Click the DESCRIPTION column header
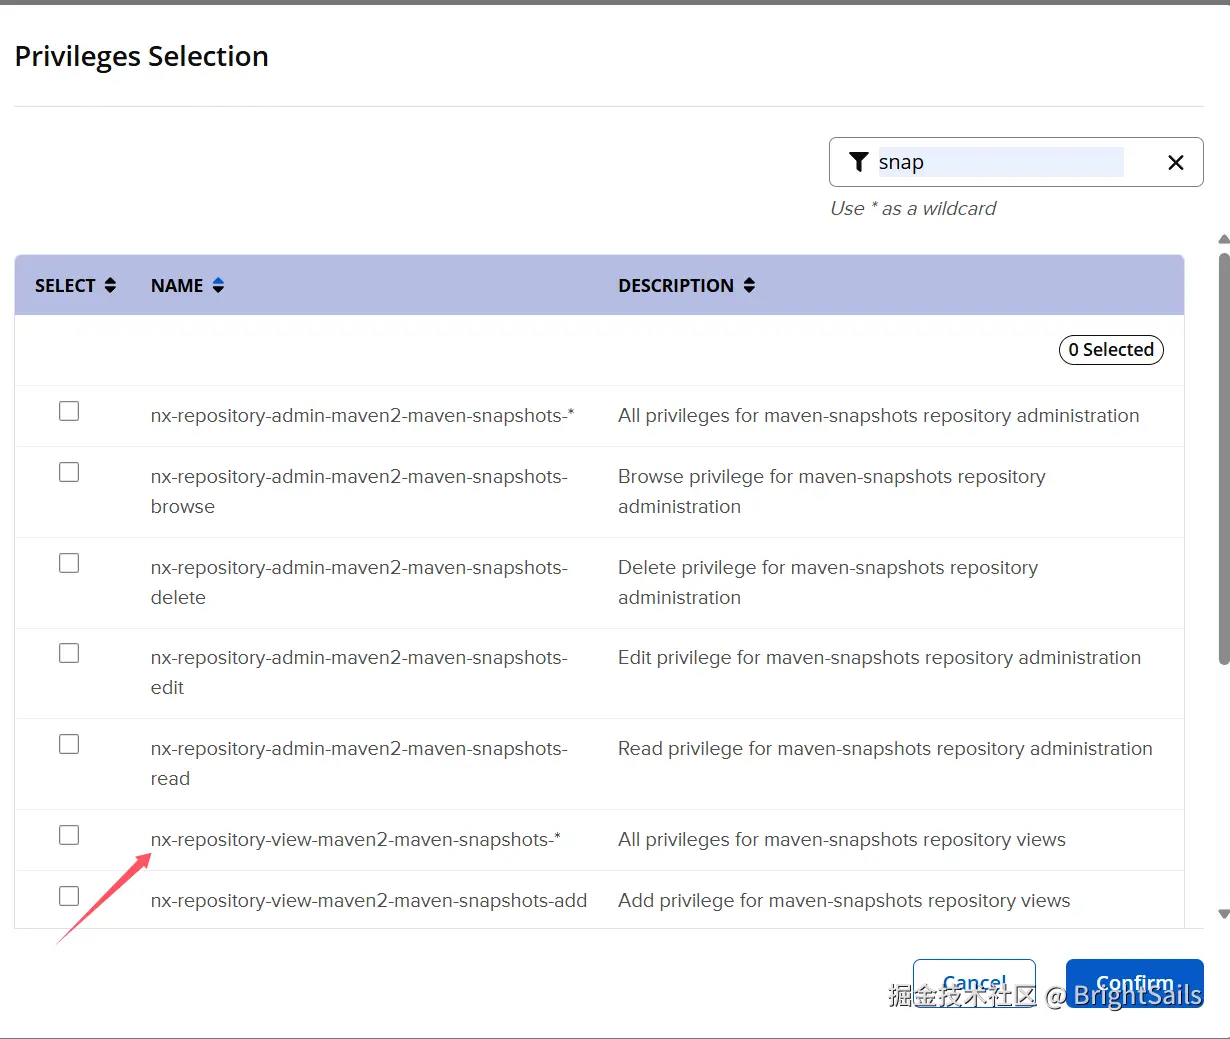Image resolution: width=1230 pixels, height=1039 pixels. point(686,286)
